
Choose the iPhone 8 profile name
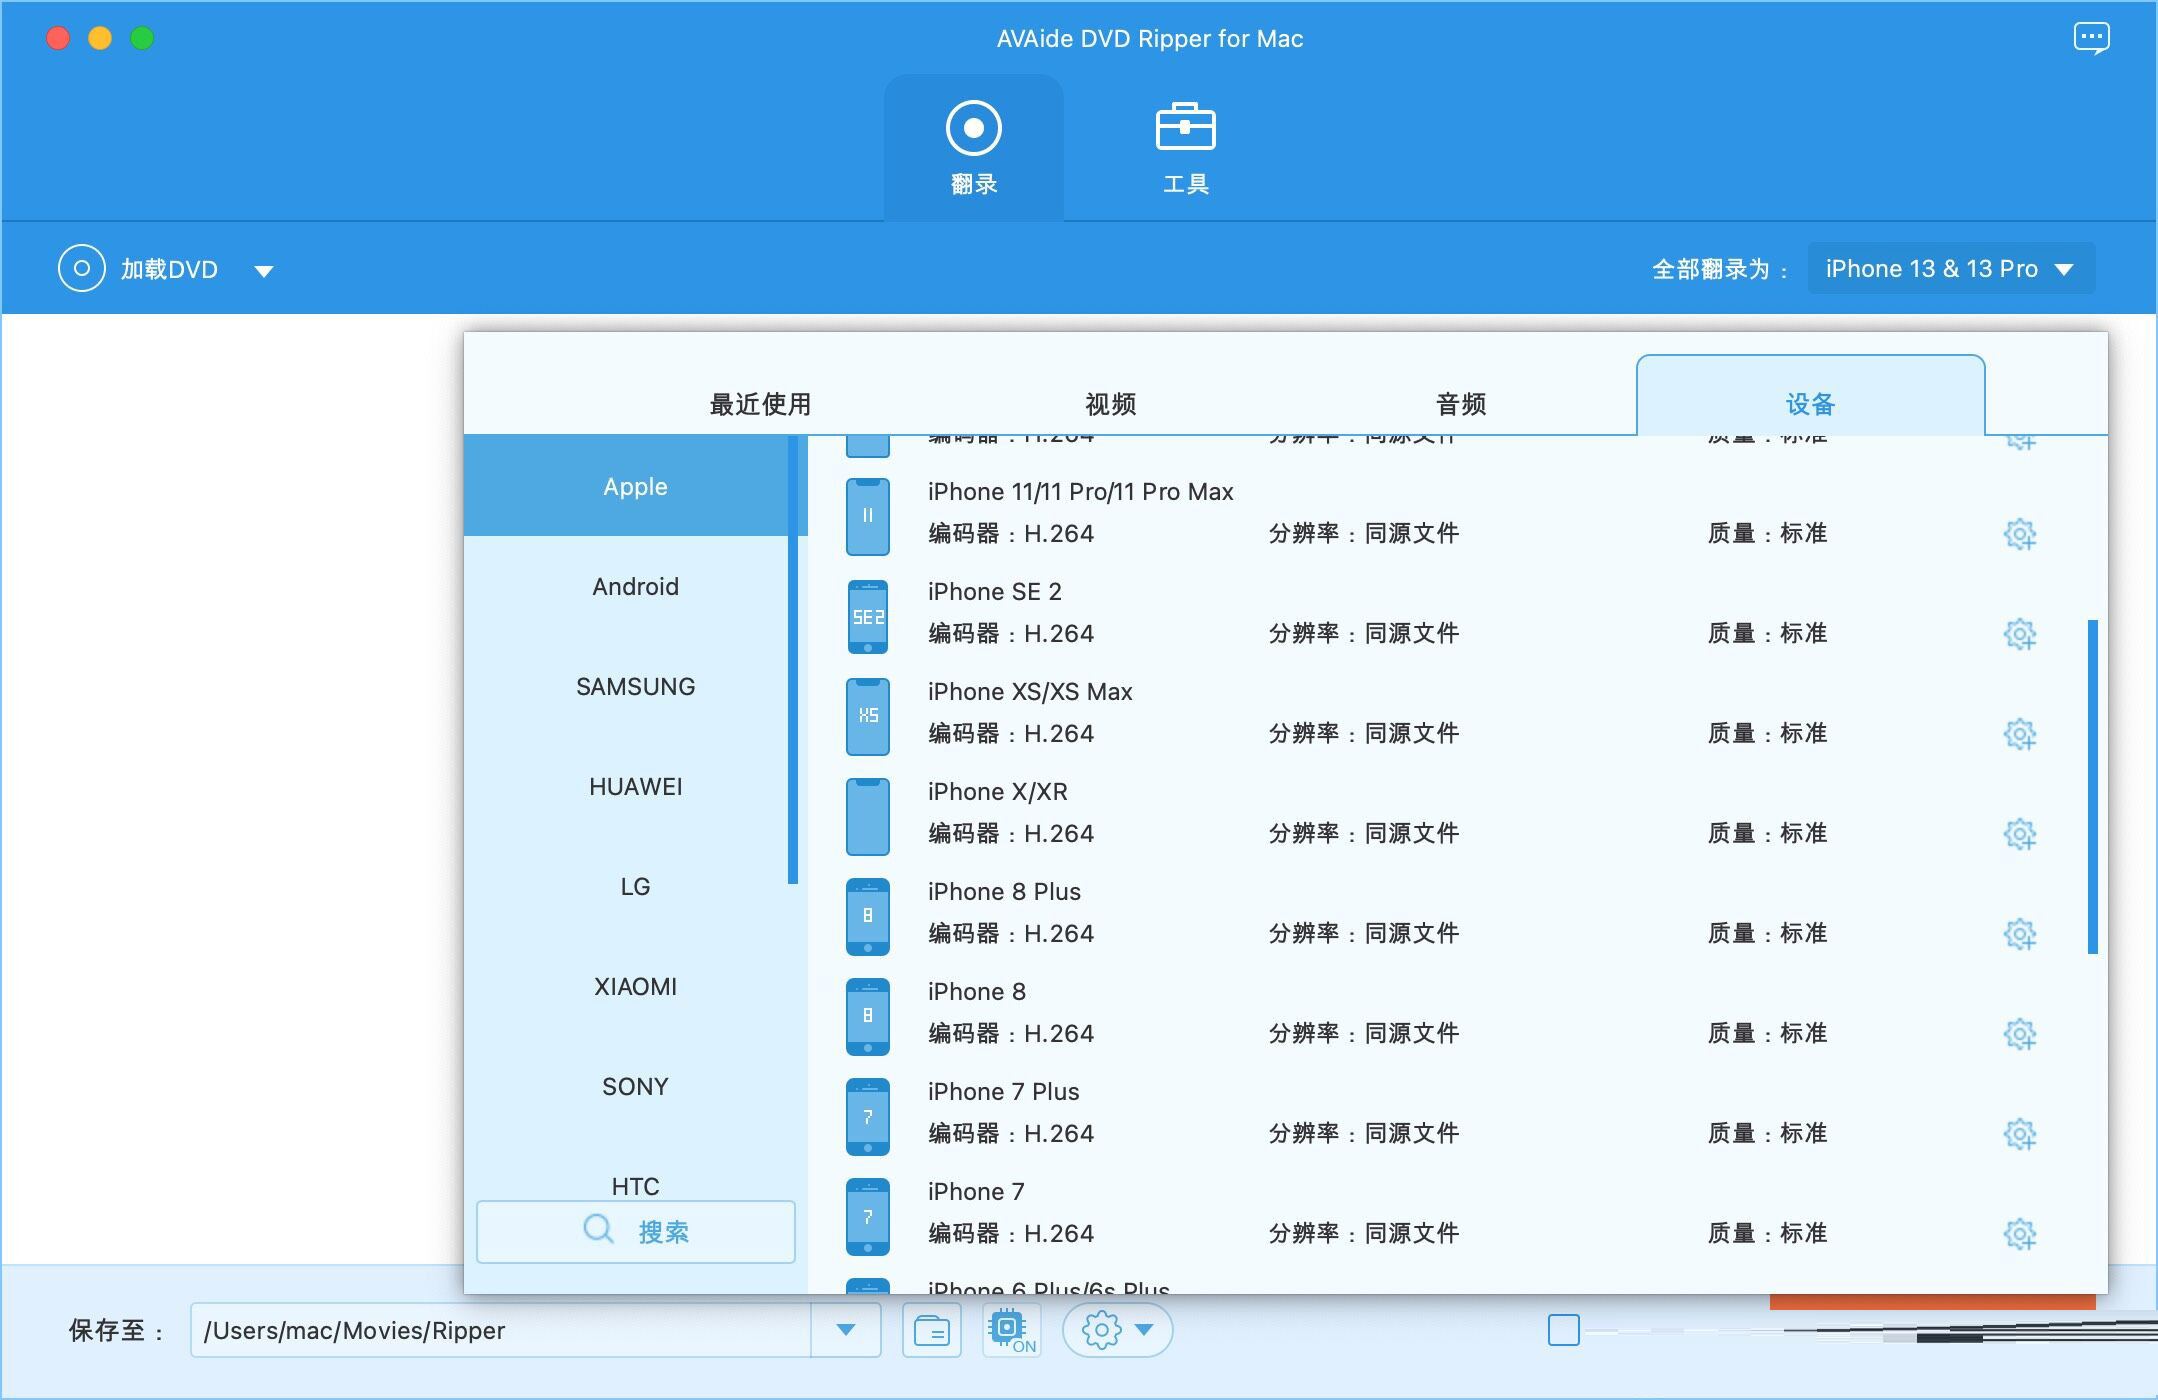tap(976, 991)
